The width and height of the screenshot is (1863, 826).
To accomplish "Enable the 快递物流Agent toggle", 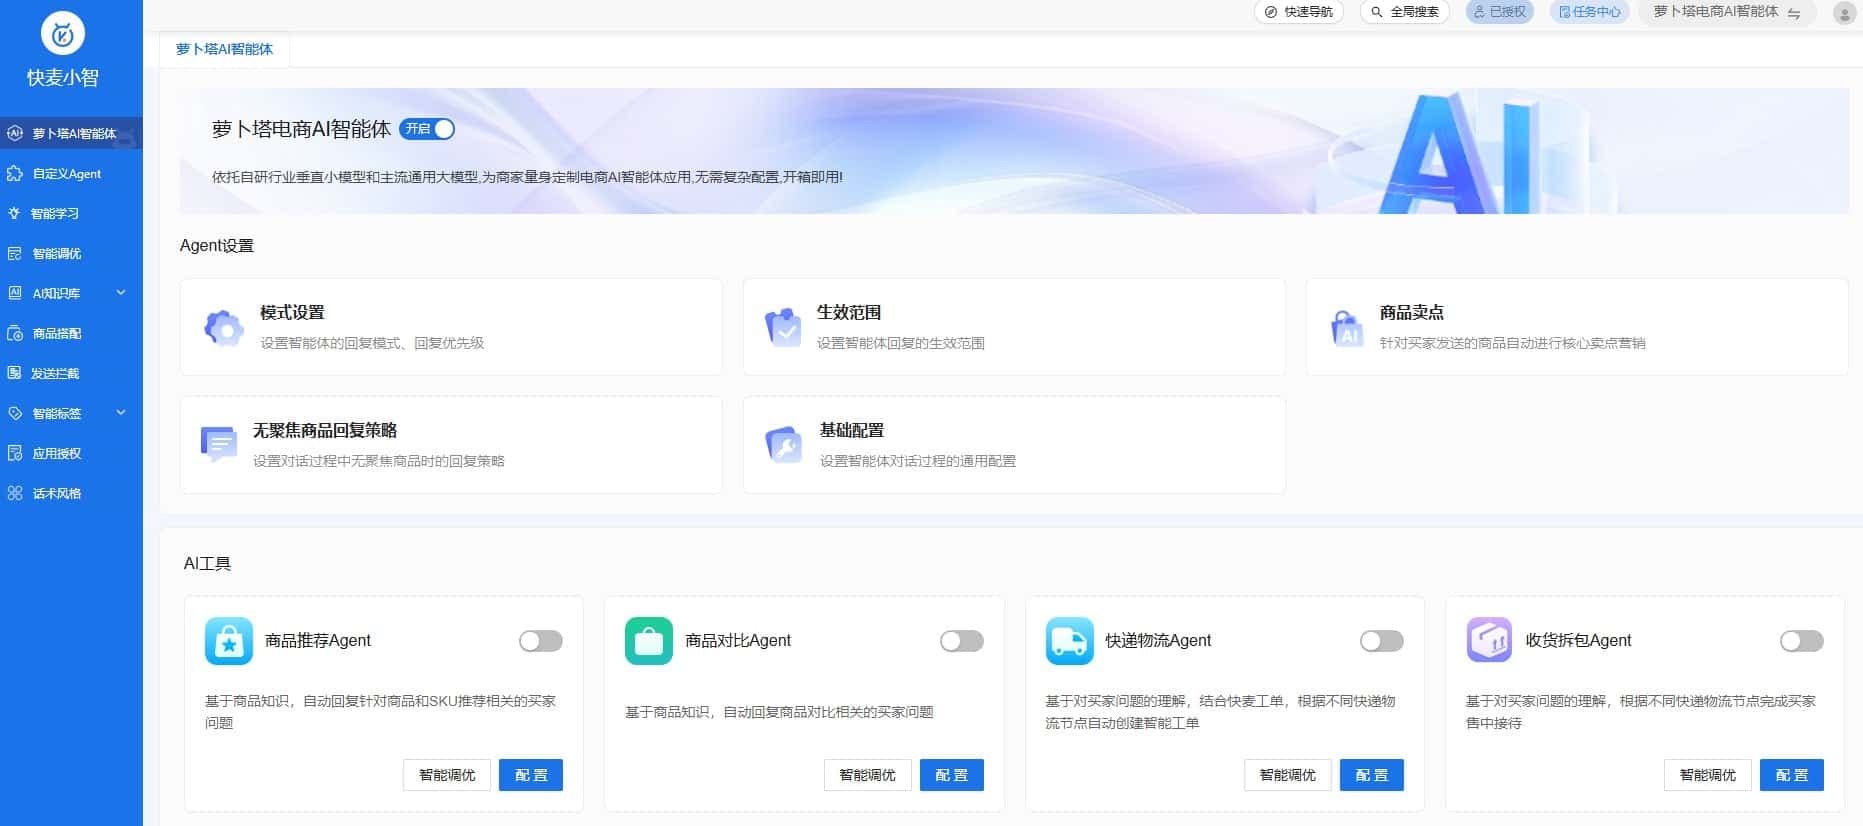I will (1382, 641).
